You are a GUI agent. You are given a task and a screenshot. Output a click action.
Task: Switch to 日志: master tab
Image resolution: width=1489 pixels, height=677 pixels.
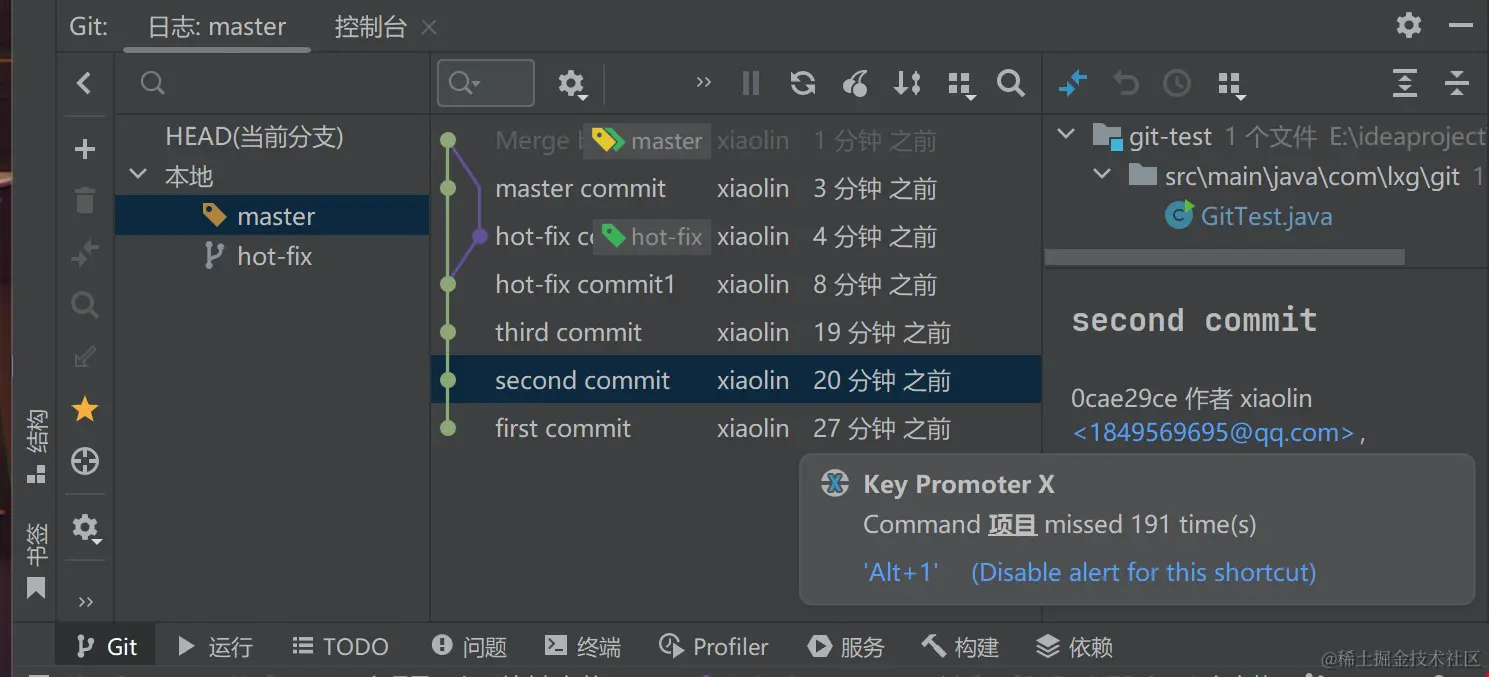tap(217, 27)
